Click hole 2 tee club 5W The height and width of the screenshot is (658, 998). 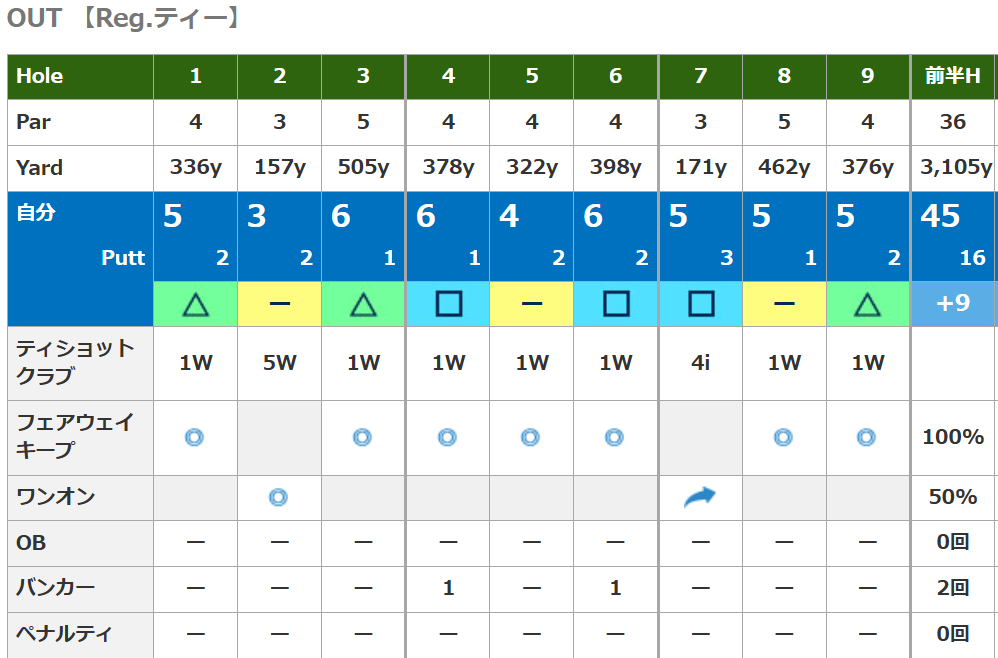280,363
